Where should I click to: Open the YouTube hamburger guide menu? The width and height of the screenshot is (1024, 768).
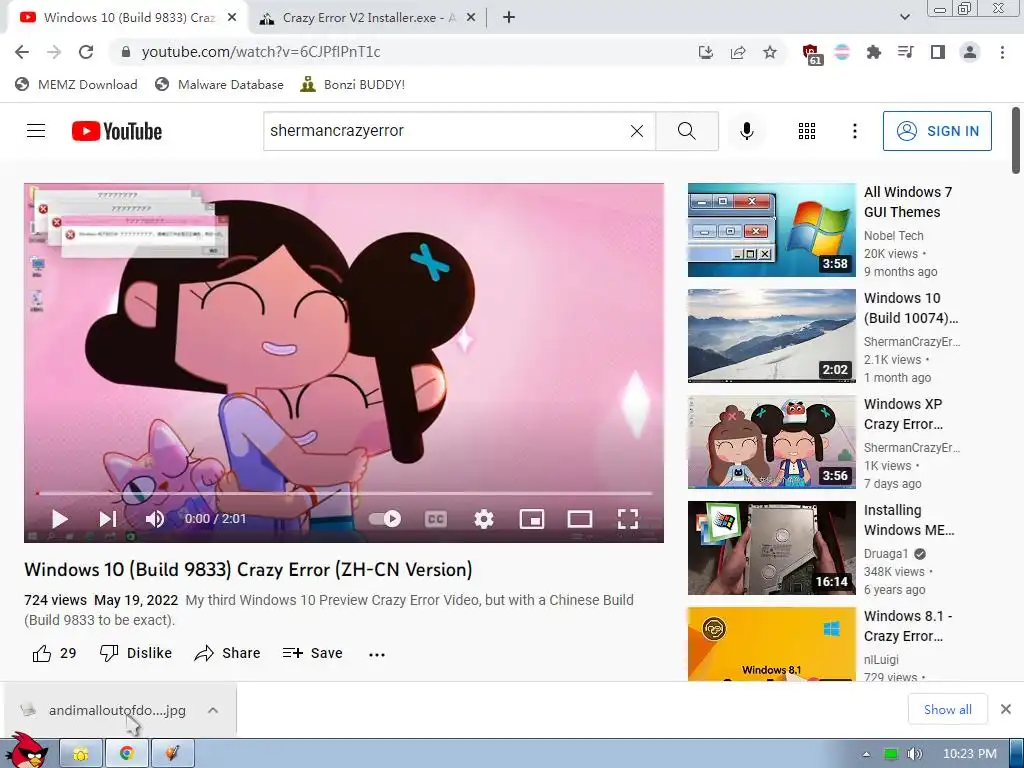[36, 131]
